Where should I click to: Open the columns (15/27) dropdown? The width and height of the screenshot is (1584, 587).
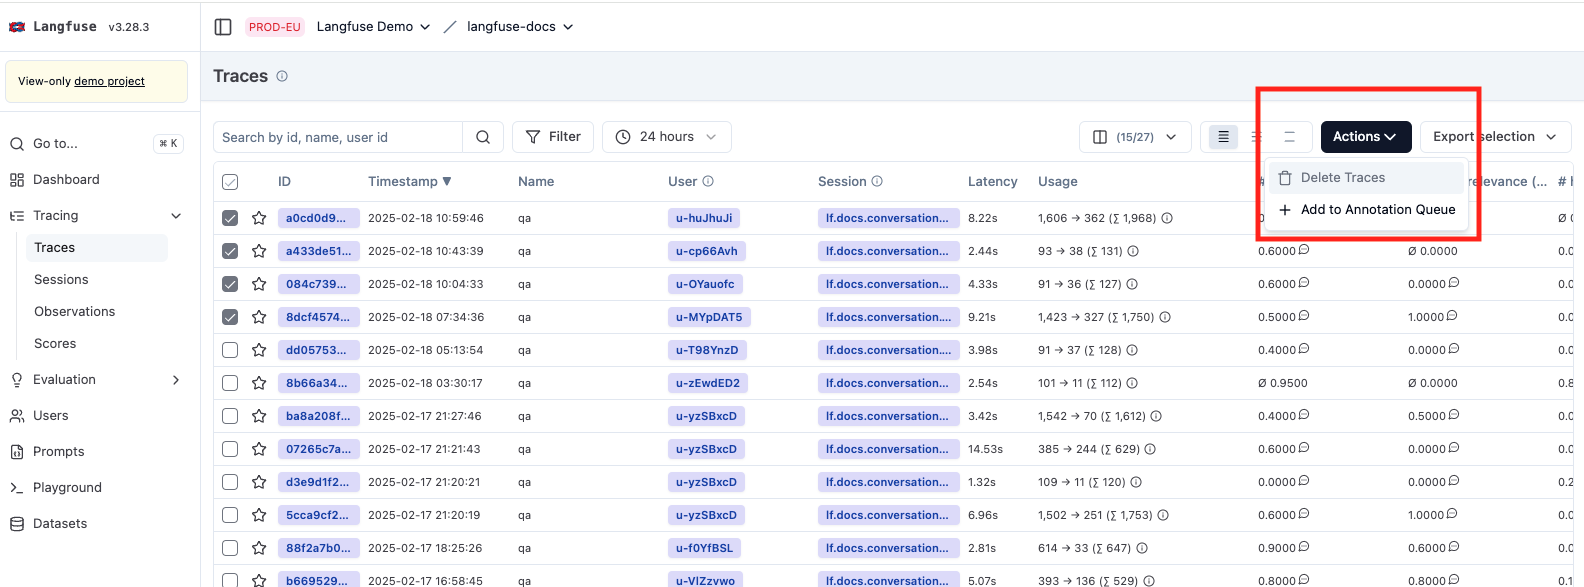1134,137
